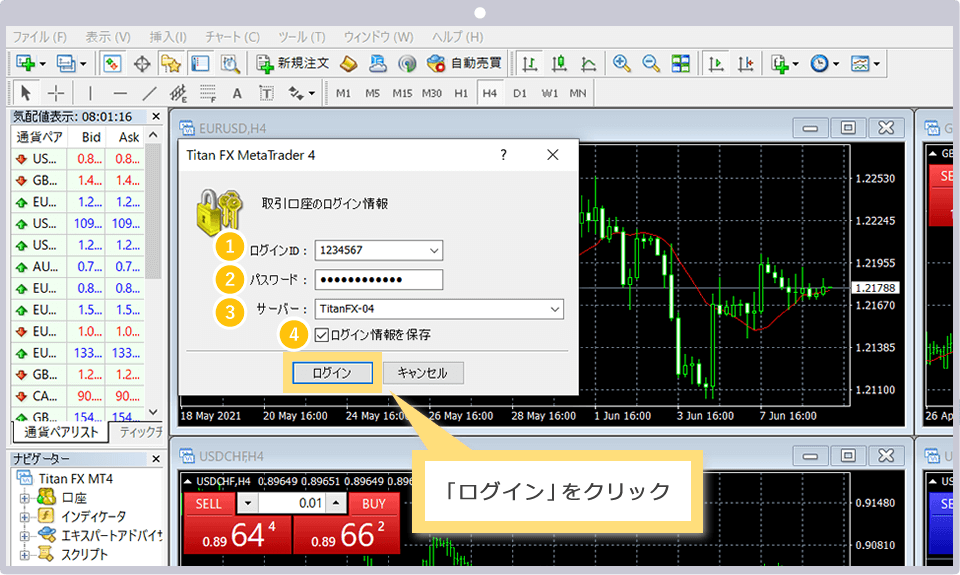Screen dimensions: 960x575
Task: Click the ログイン button
Action: tap(332, 373)
